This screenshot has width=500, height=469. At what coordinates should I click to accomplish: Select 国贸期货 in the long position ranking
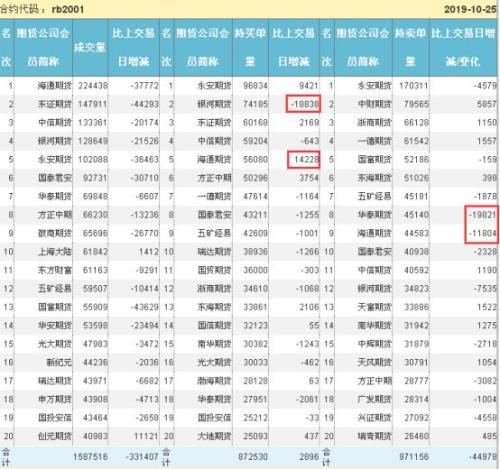click(x=214, y=270)
